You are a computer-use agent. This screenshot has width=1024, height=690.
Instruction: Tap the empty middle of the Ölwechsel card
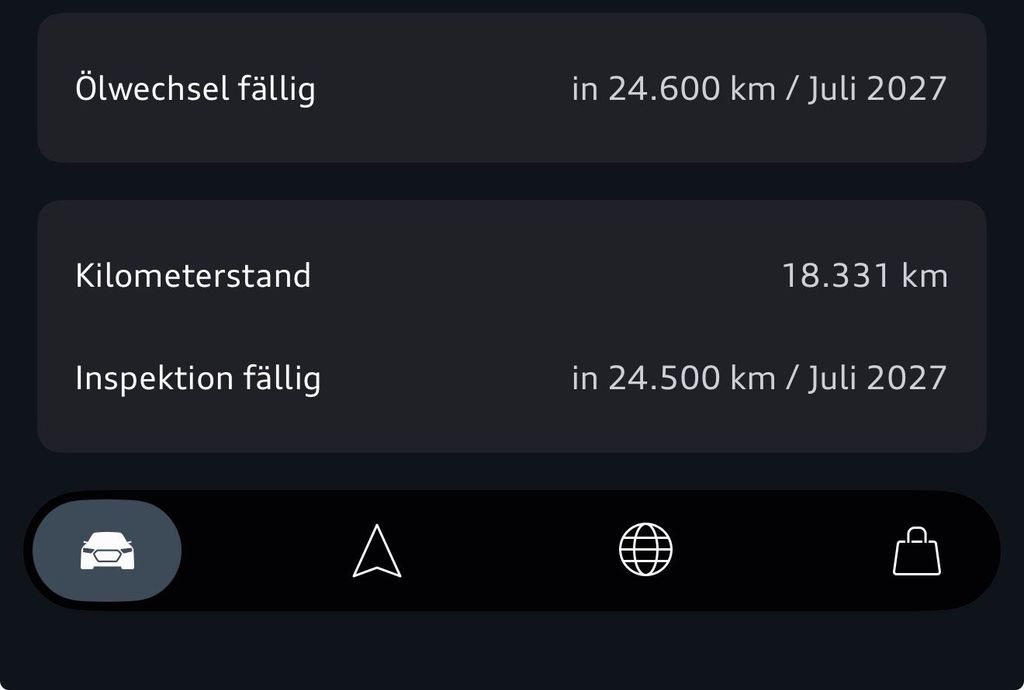[440, 90]
